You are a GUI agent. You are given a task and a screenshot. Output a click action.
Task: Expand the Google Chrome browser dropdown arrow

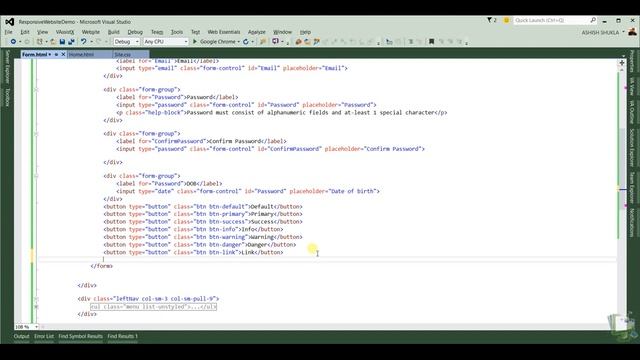pos(238,42)
